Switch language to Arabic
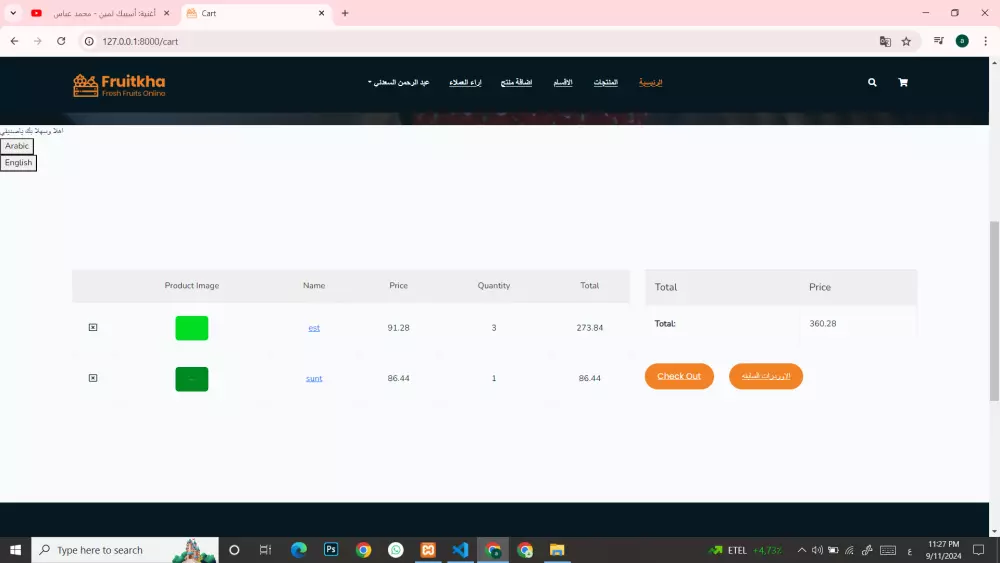Viewport: 1000px width, 563px height. tap(17, 146)
